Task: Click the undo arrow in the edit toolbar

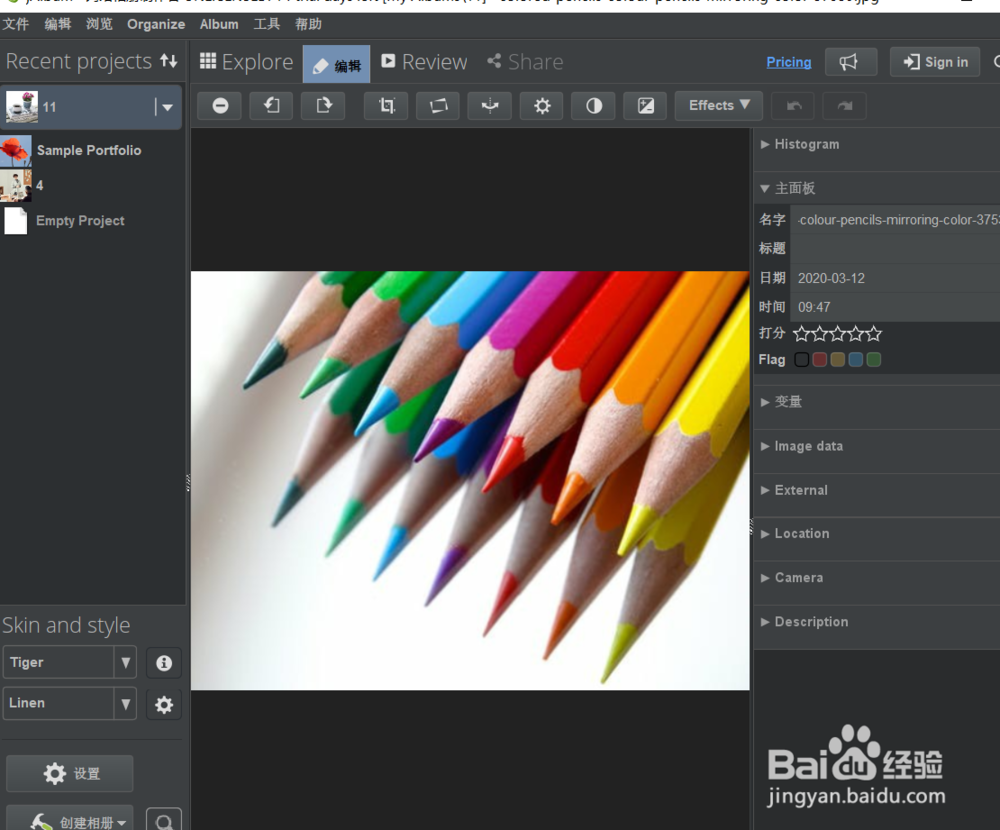Action: (793, 106)
